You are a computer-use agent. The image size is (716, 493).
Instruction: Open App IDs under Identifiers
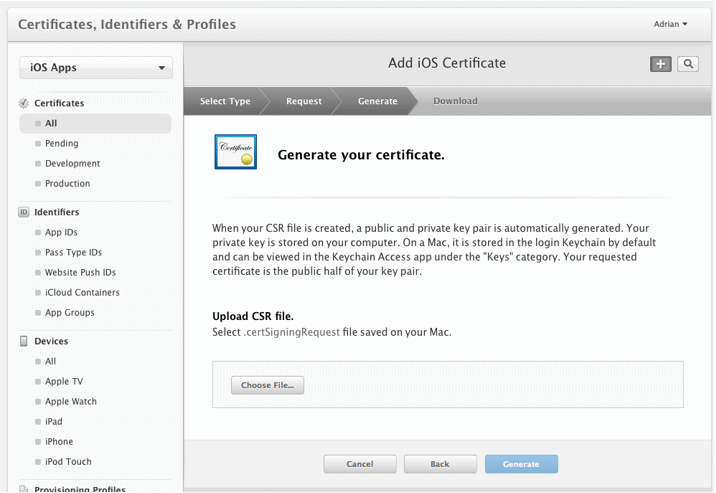tap(61, 232)
